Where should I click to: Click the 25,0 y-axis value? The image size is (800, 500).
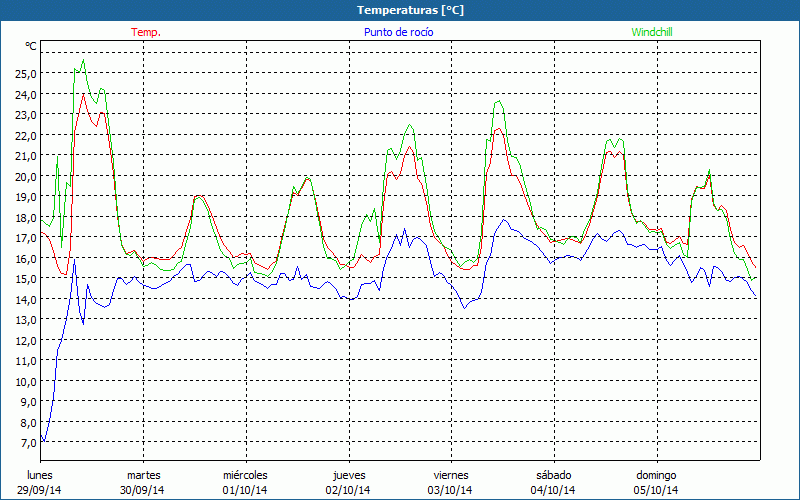point(27,74)
